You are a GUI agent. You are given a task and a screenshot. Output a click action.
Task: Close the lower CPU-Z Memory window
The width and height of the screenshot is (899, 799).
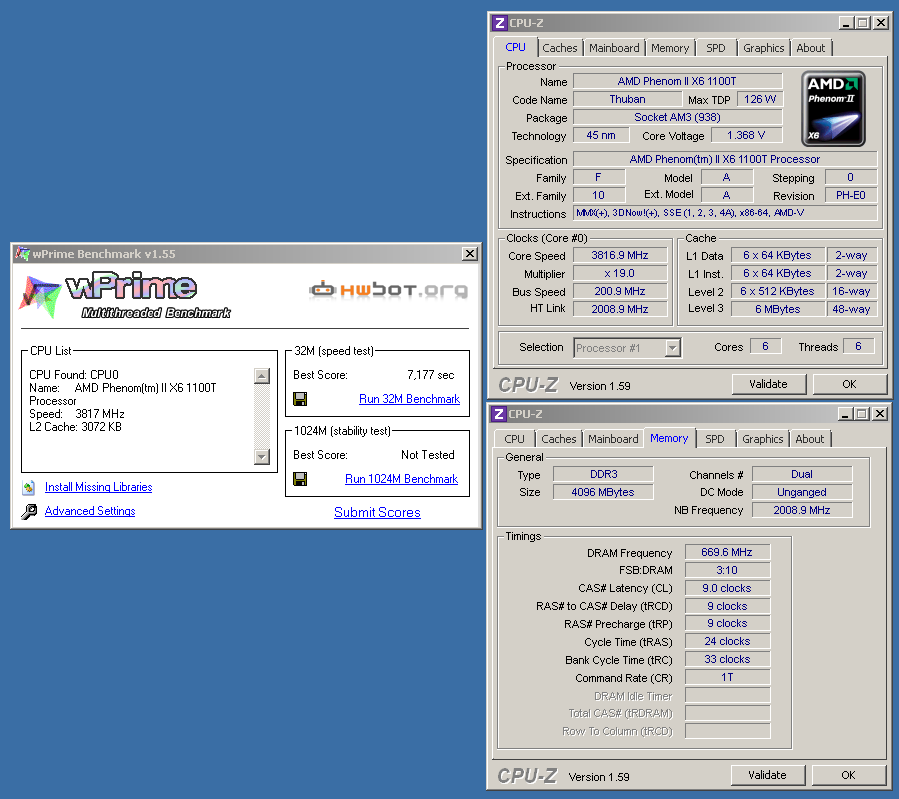click(880, 414)
